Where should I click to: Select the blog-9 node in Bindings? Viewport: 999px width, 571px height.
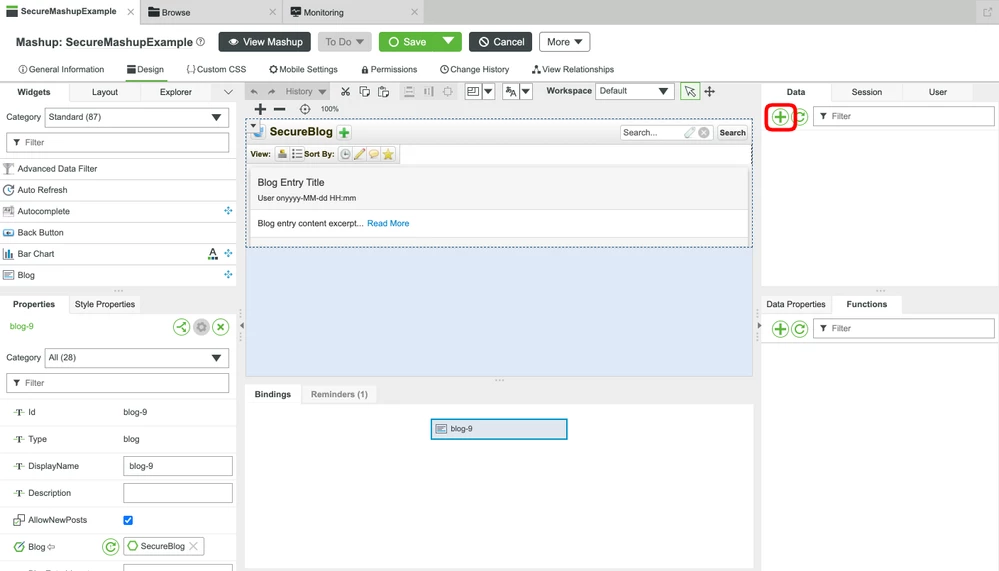pos(499,429)
